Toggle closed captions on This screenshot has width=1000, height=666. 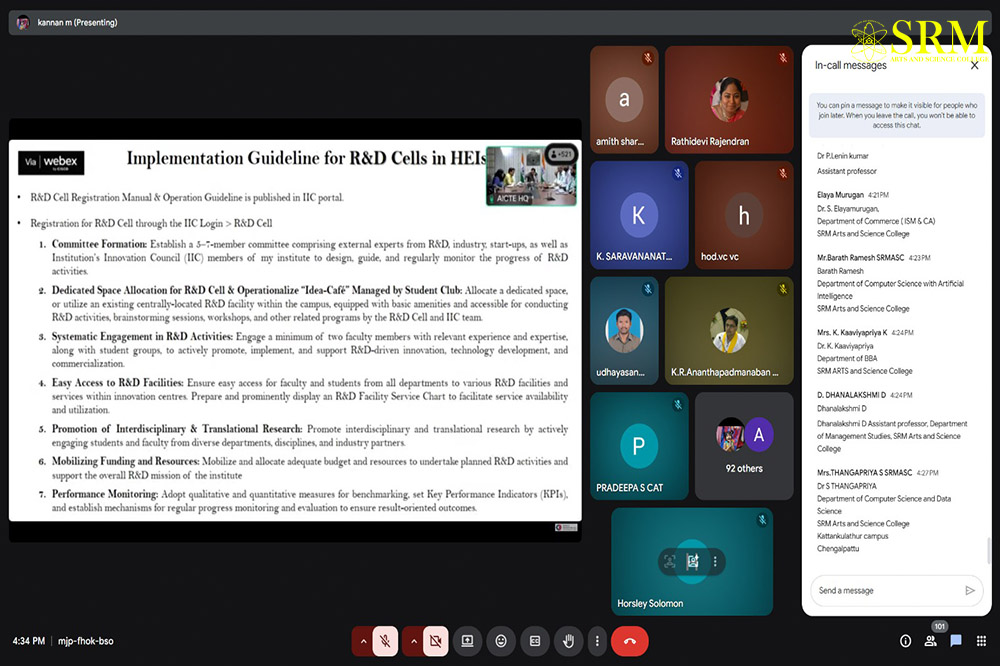tap(535, 641)
